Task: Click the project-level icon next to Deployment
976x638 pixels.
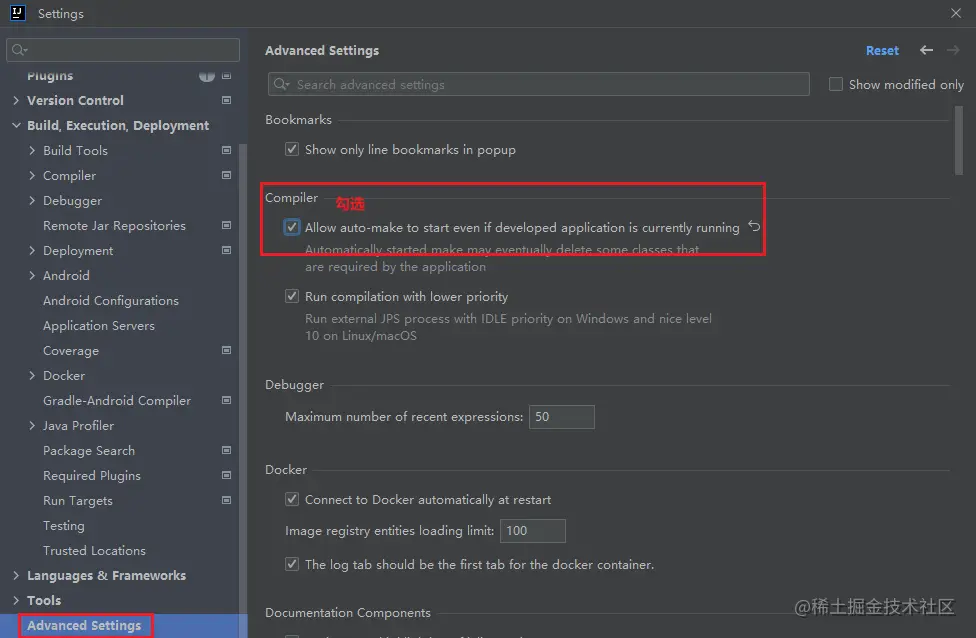Action: pyautogui.click(x=227, y=250)
